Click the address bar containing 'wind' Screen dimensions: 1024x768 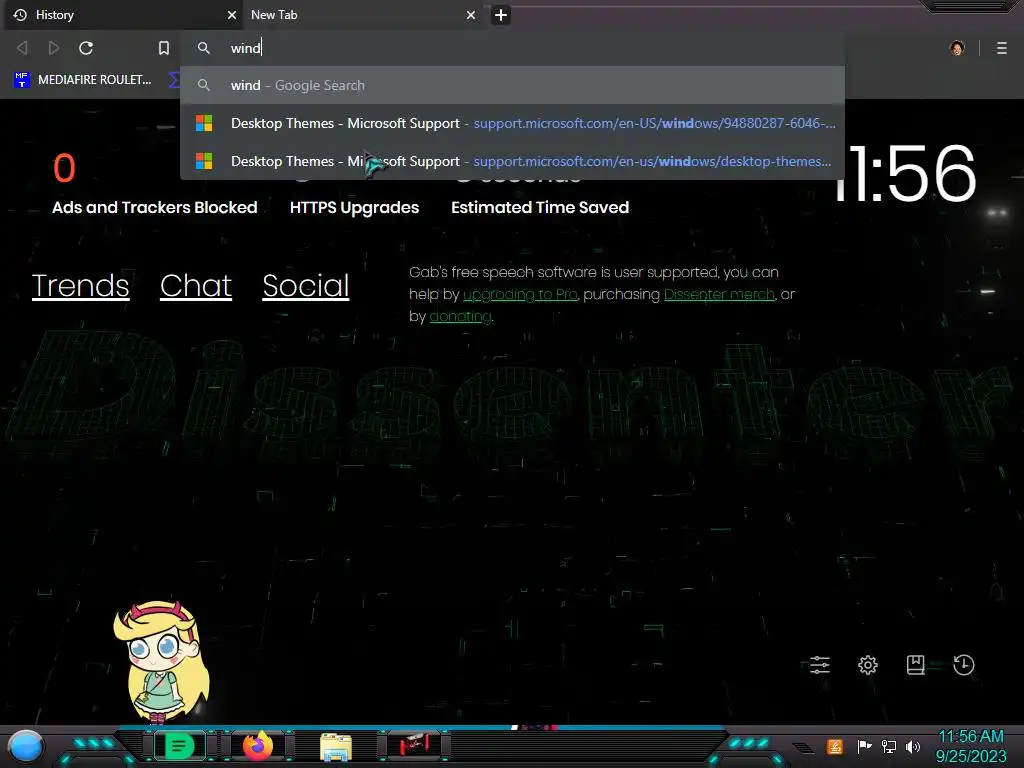pyautogui.click(x=513, y=48)
